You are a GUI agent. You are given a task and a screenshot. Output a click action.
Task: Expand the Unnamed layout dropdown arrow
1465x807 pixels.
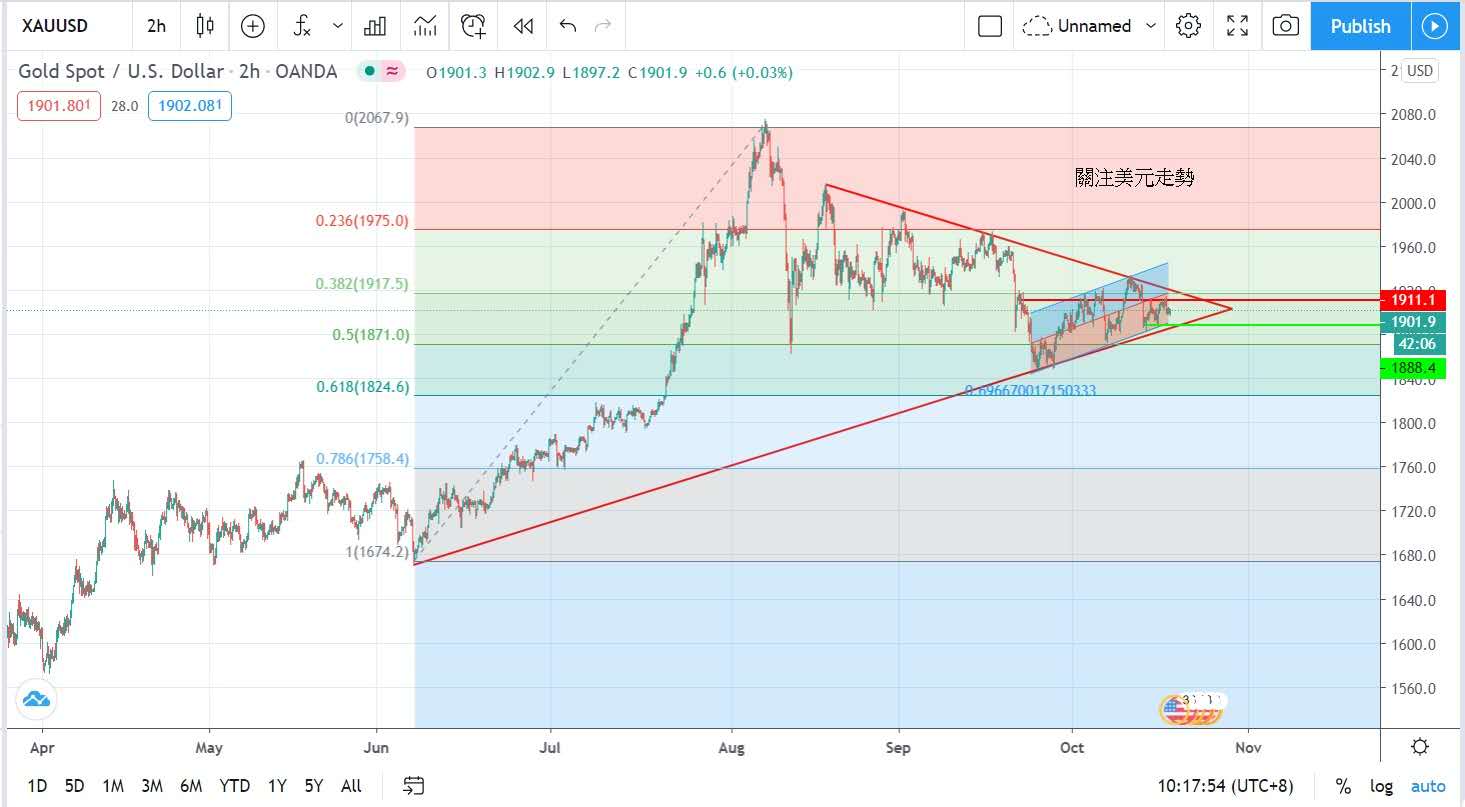pos(1151,26)
